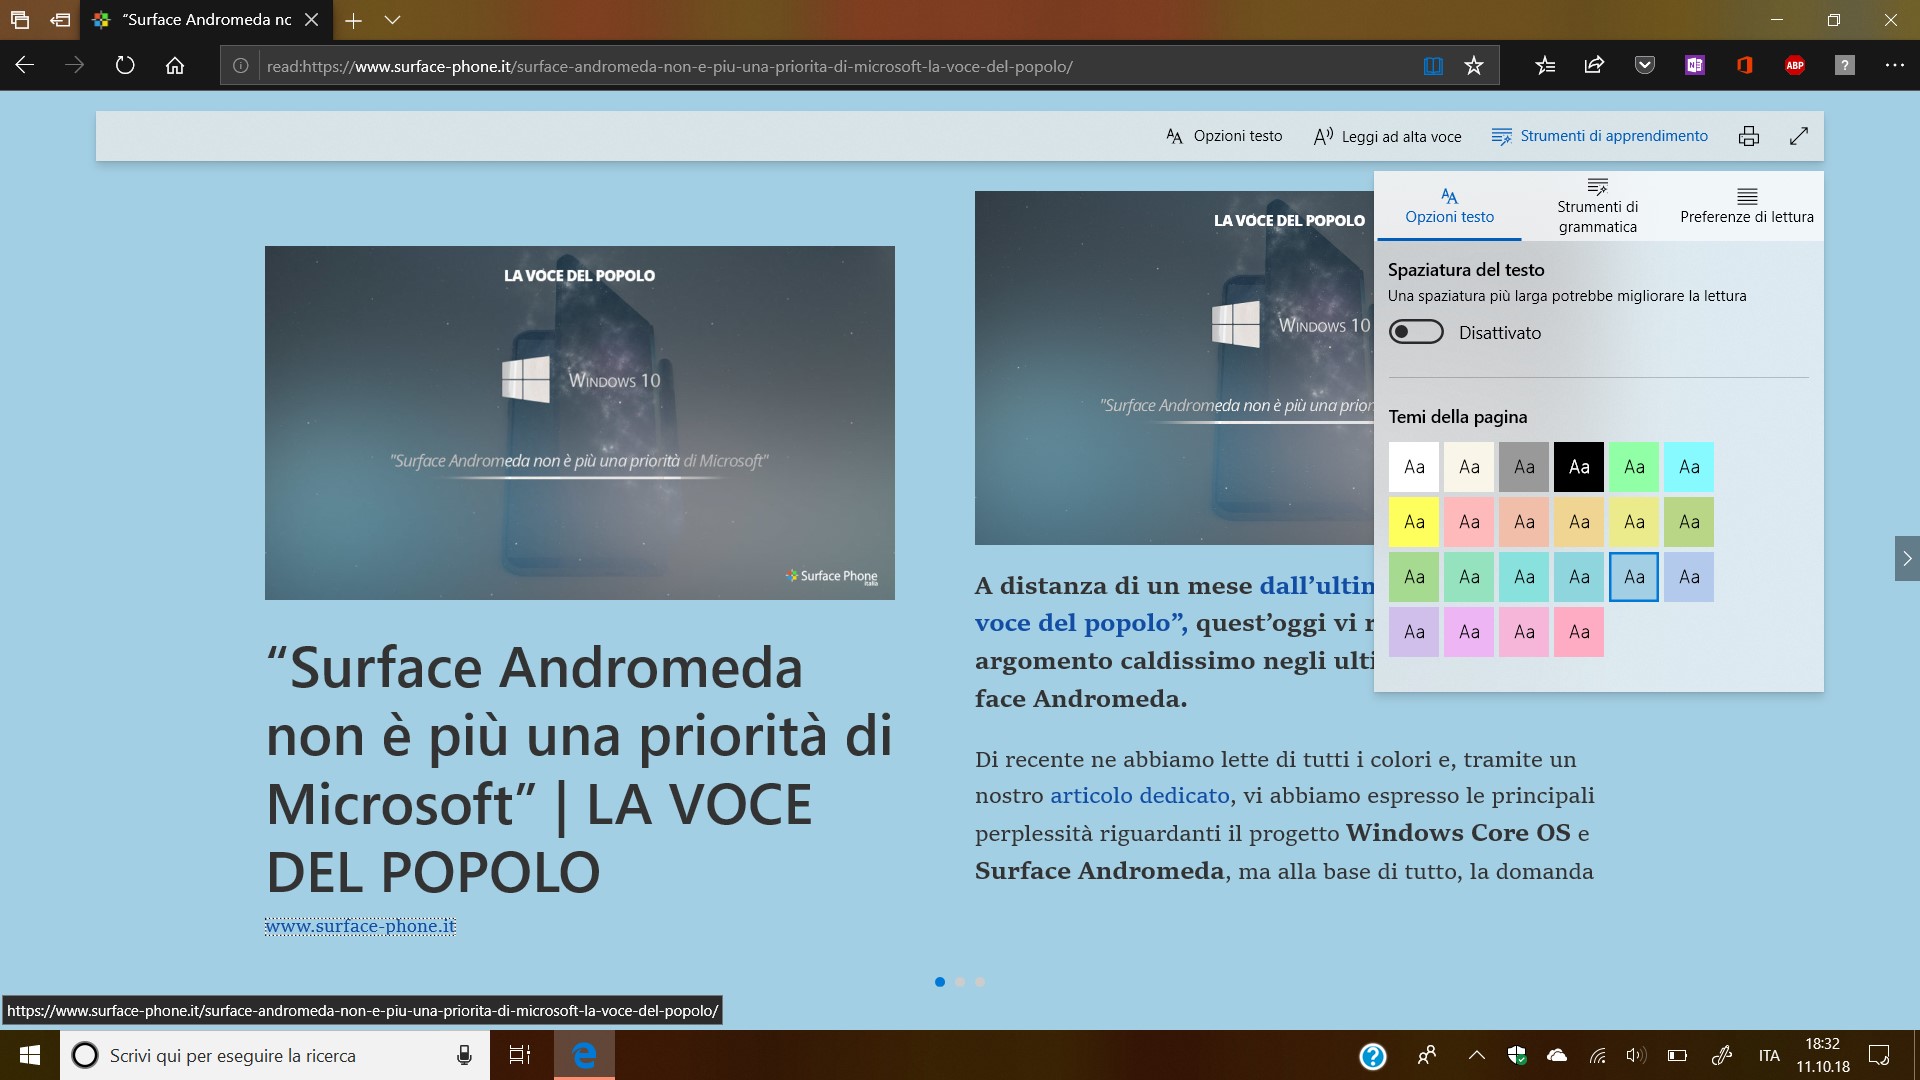Open the tab preview dropdown chevron
The width and height of the screenshot is (1920, 1080).
pos(393,20)
